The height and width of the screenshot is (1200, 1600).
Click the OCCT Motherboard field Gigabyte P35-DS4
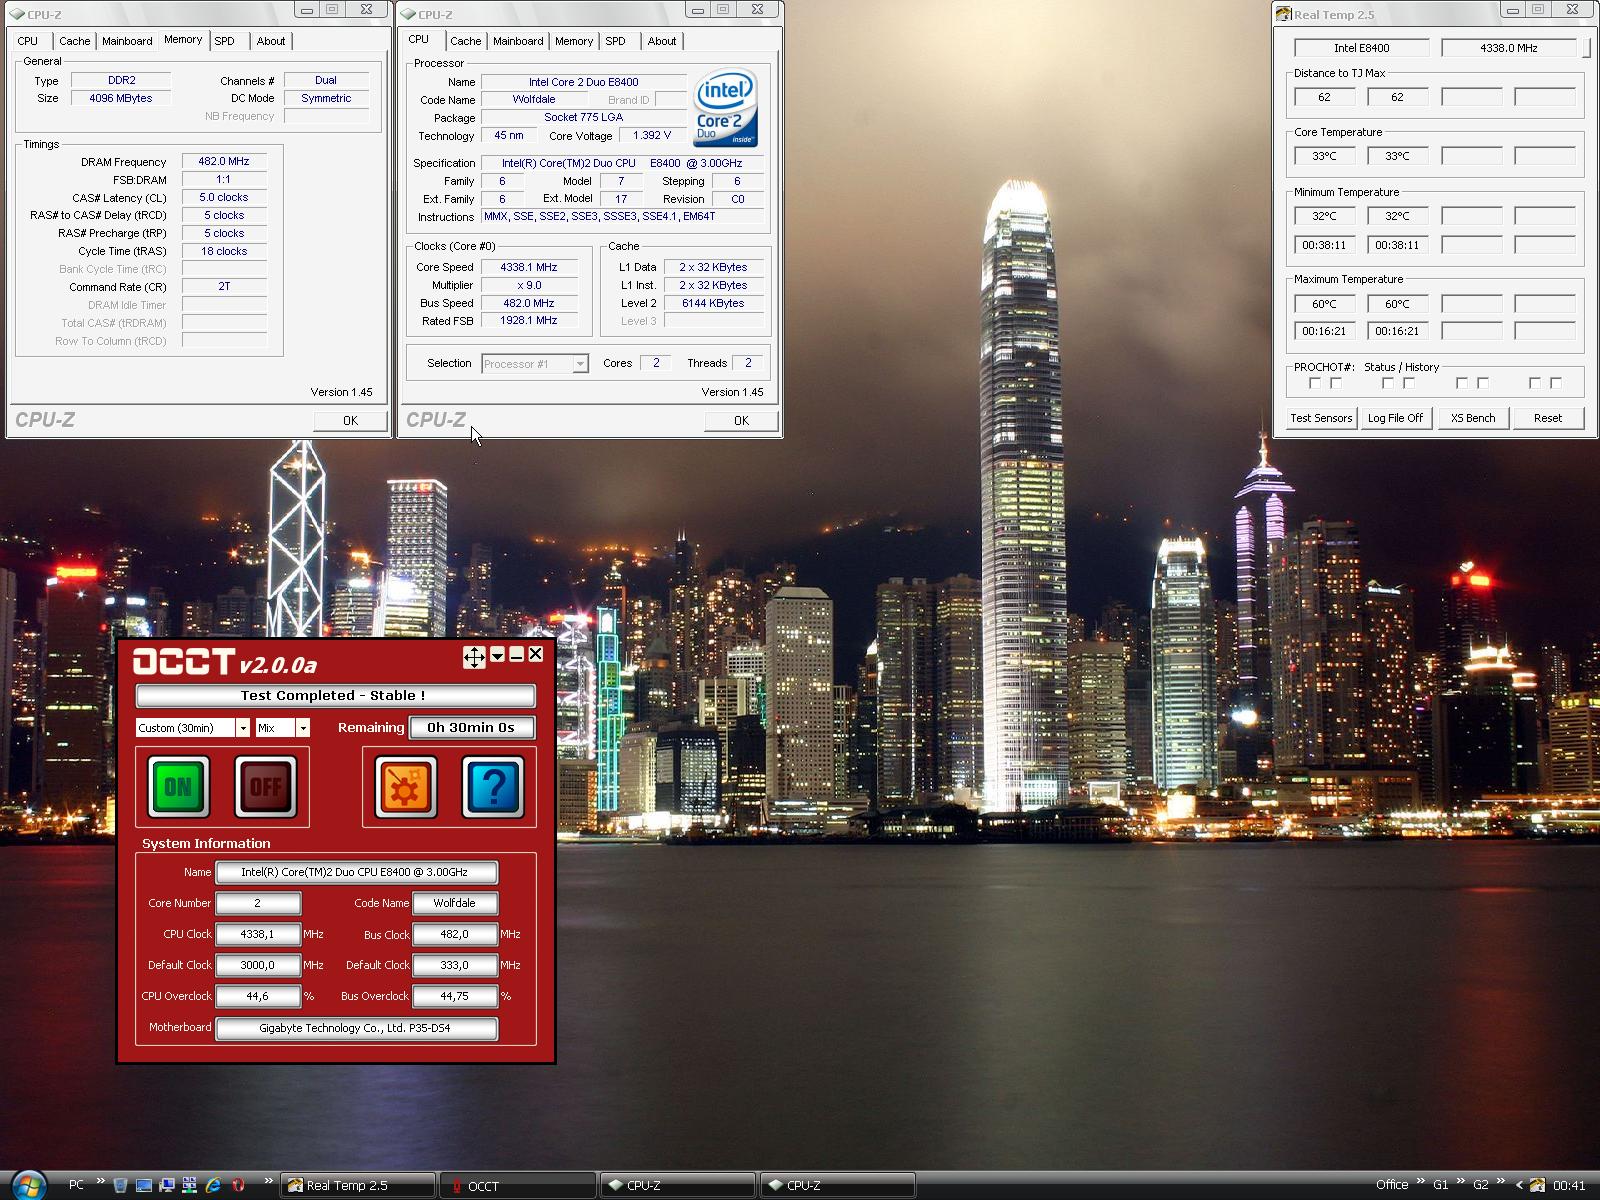[357, 1028]
